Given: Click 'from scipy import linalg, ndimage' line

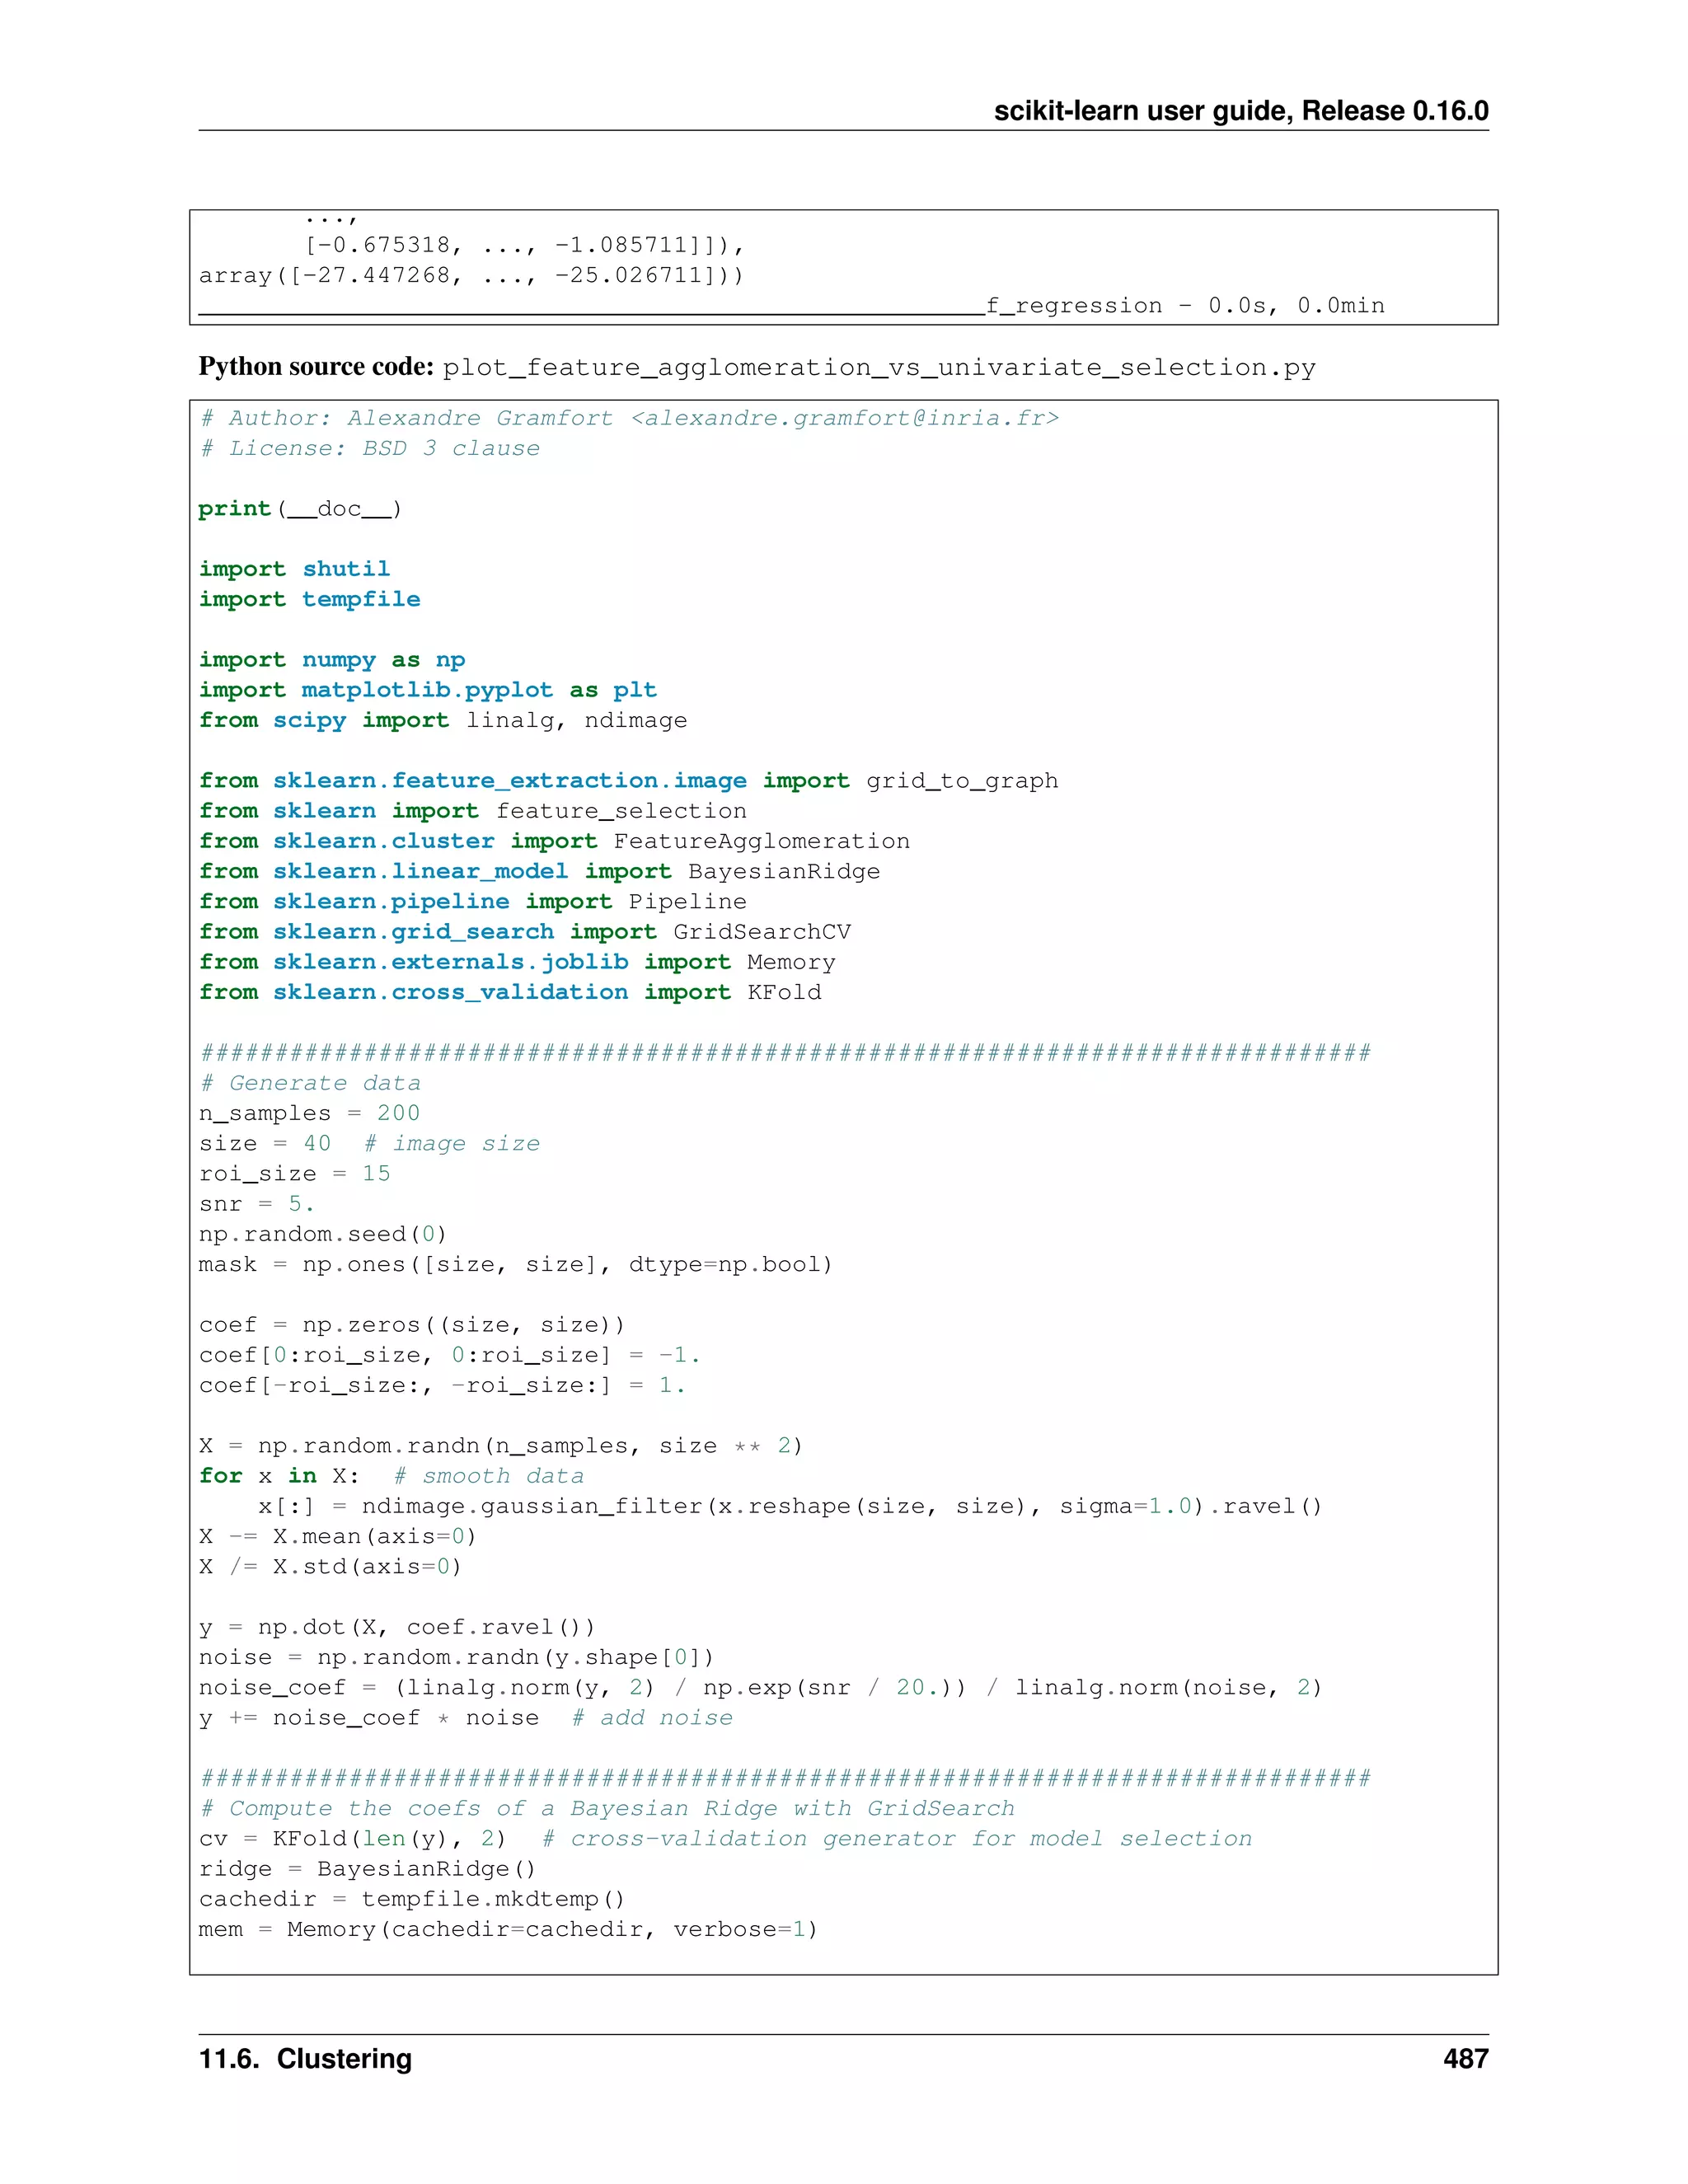Looking at the screenshot, I should 443,720.
